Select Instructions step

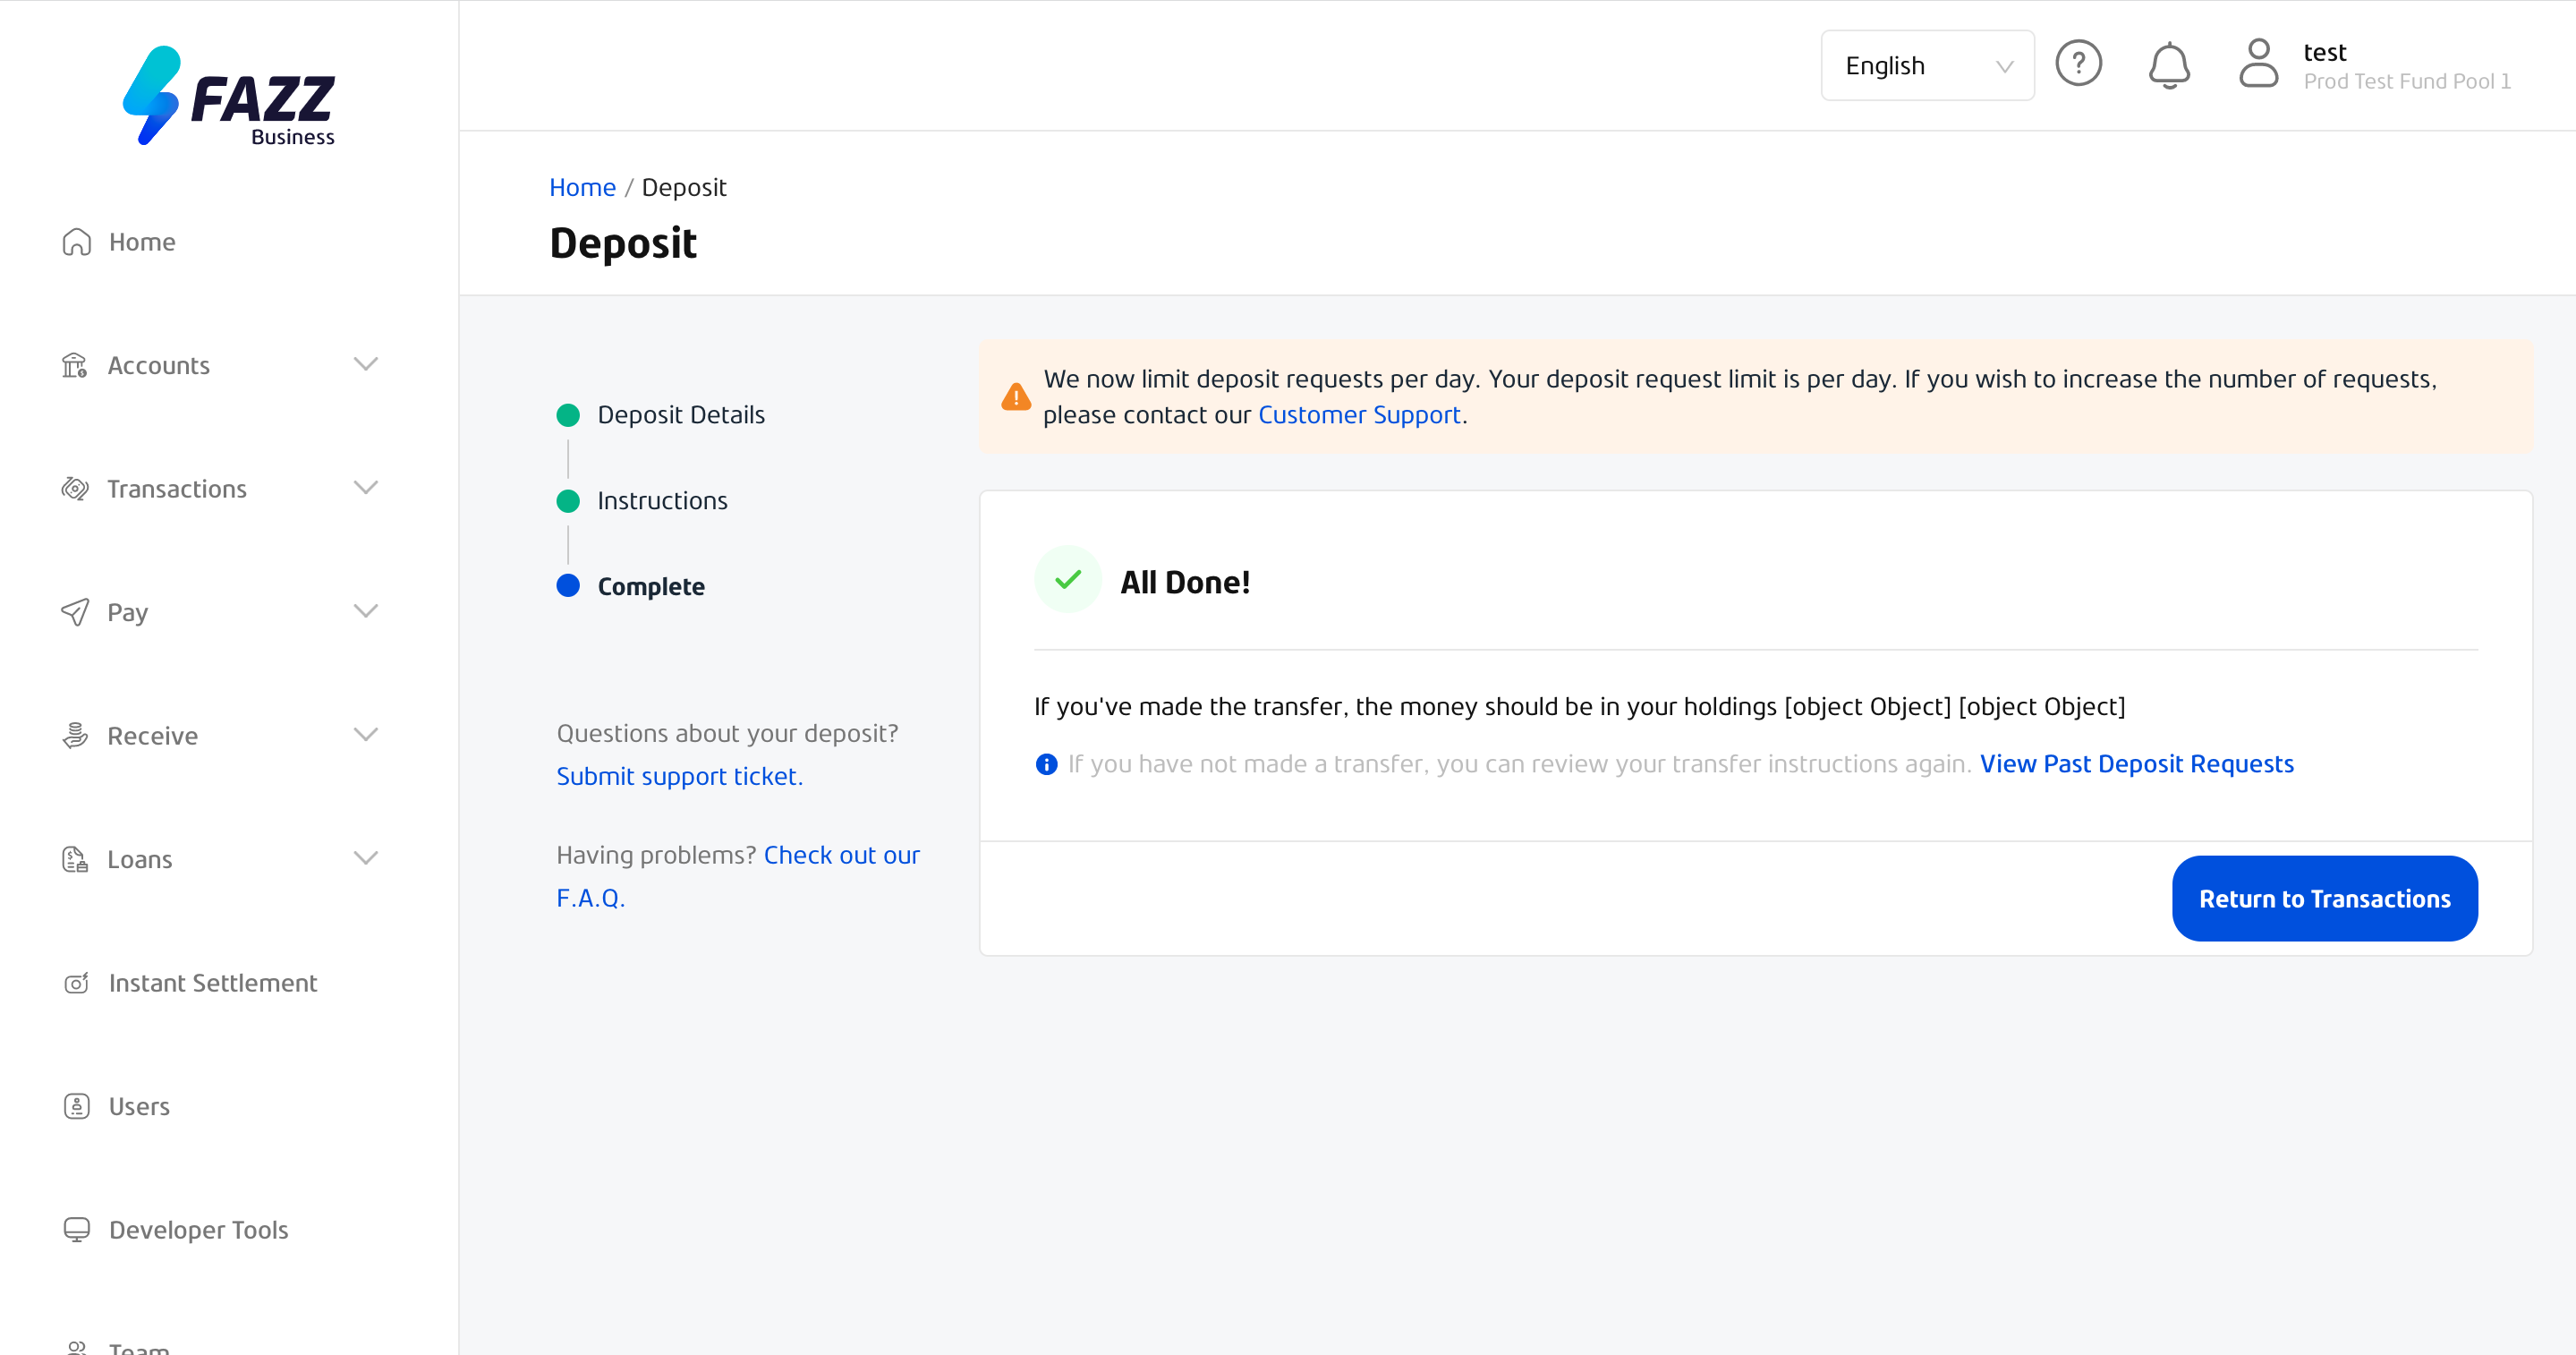tap(642, 501)
